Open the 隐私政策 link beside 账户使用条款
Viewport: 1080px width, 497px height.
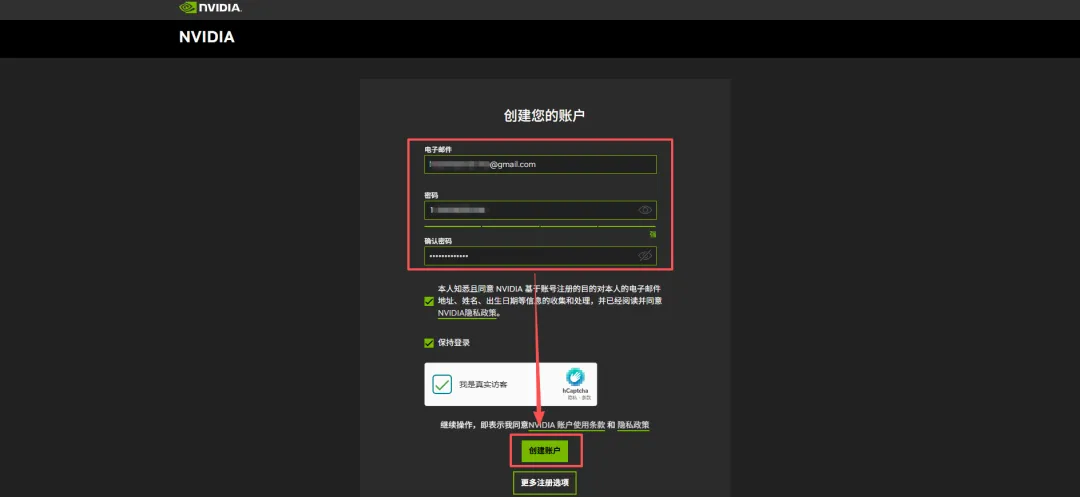(x=633, y=425)
